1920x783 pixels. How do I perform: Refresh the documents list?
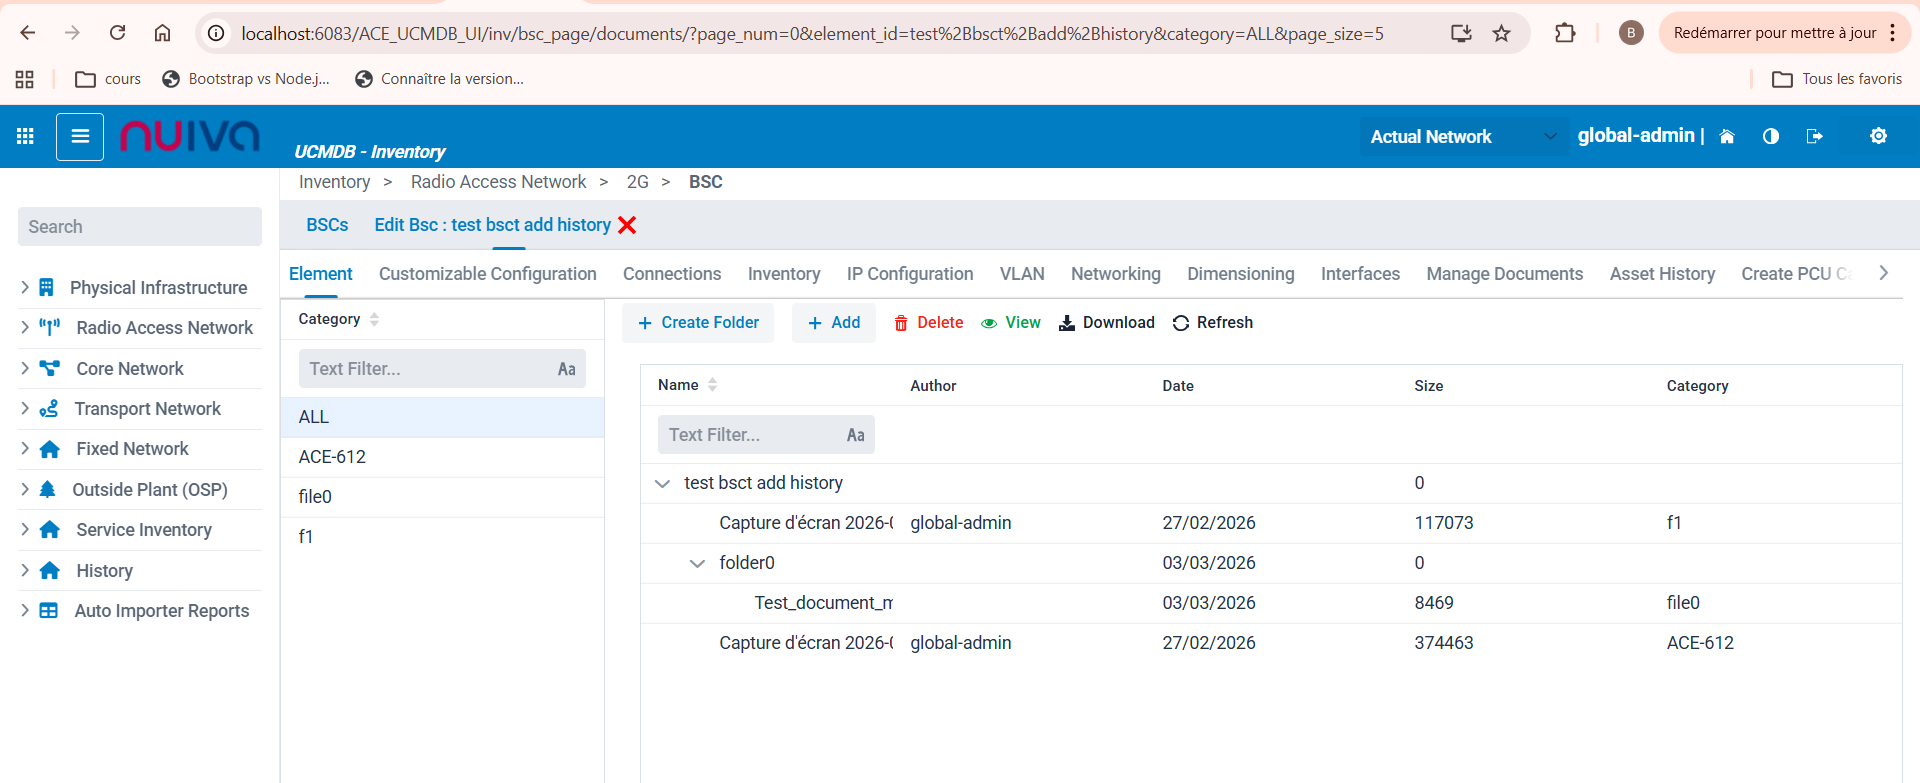[1212, 323]
